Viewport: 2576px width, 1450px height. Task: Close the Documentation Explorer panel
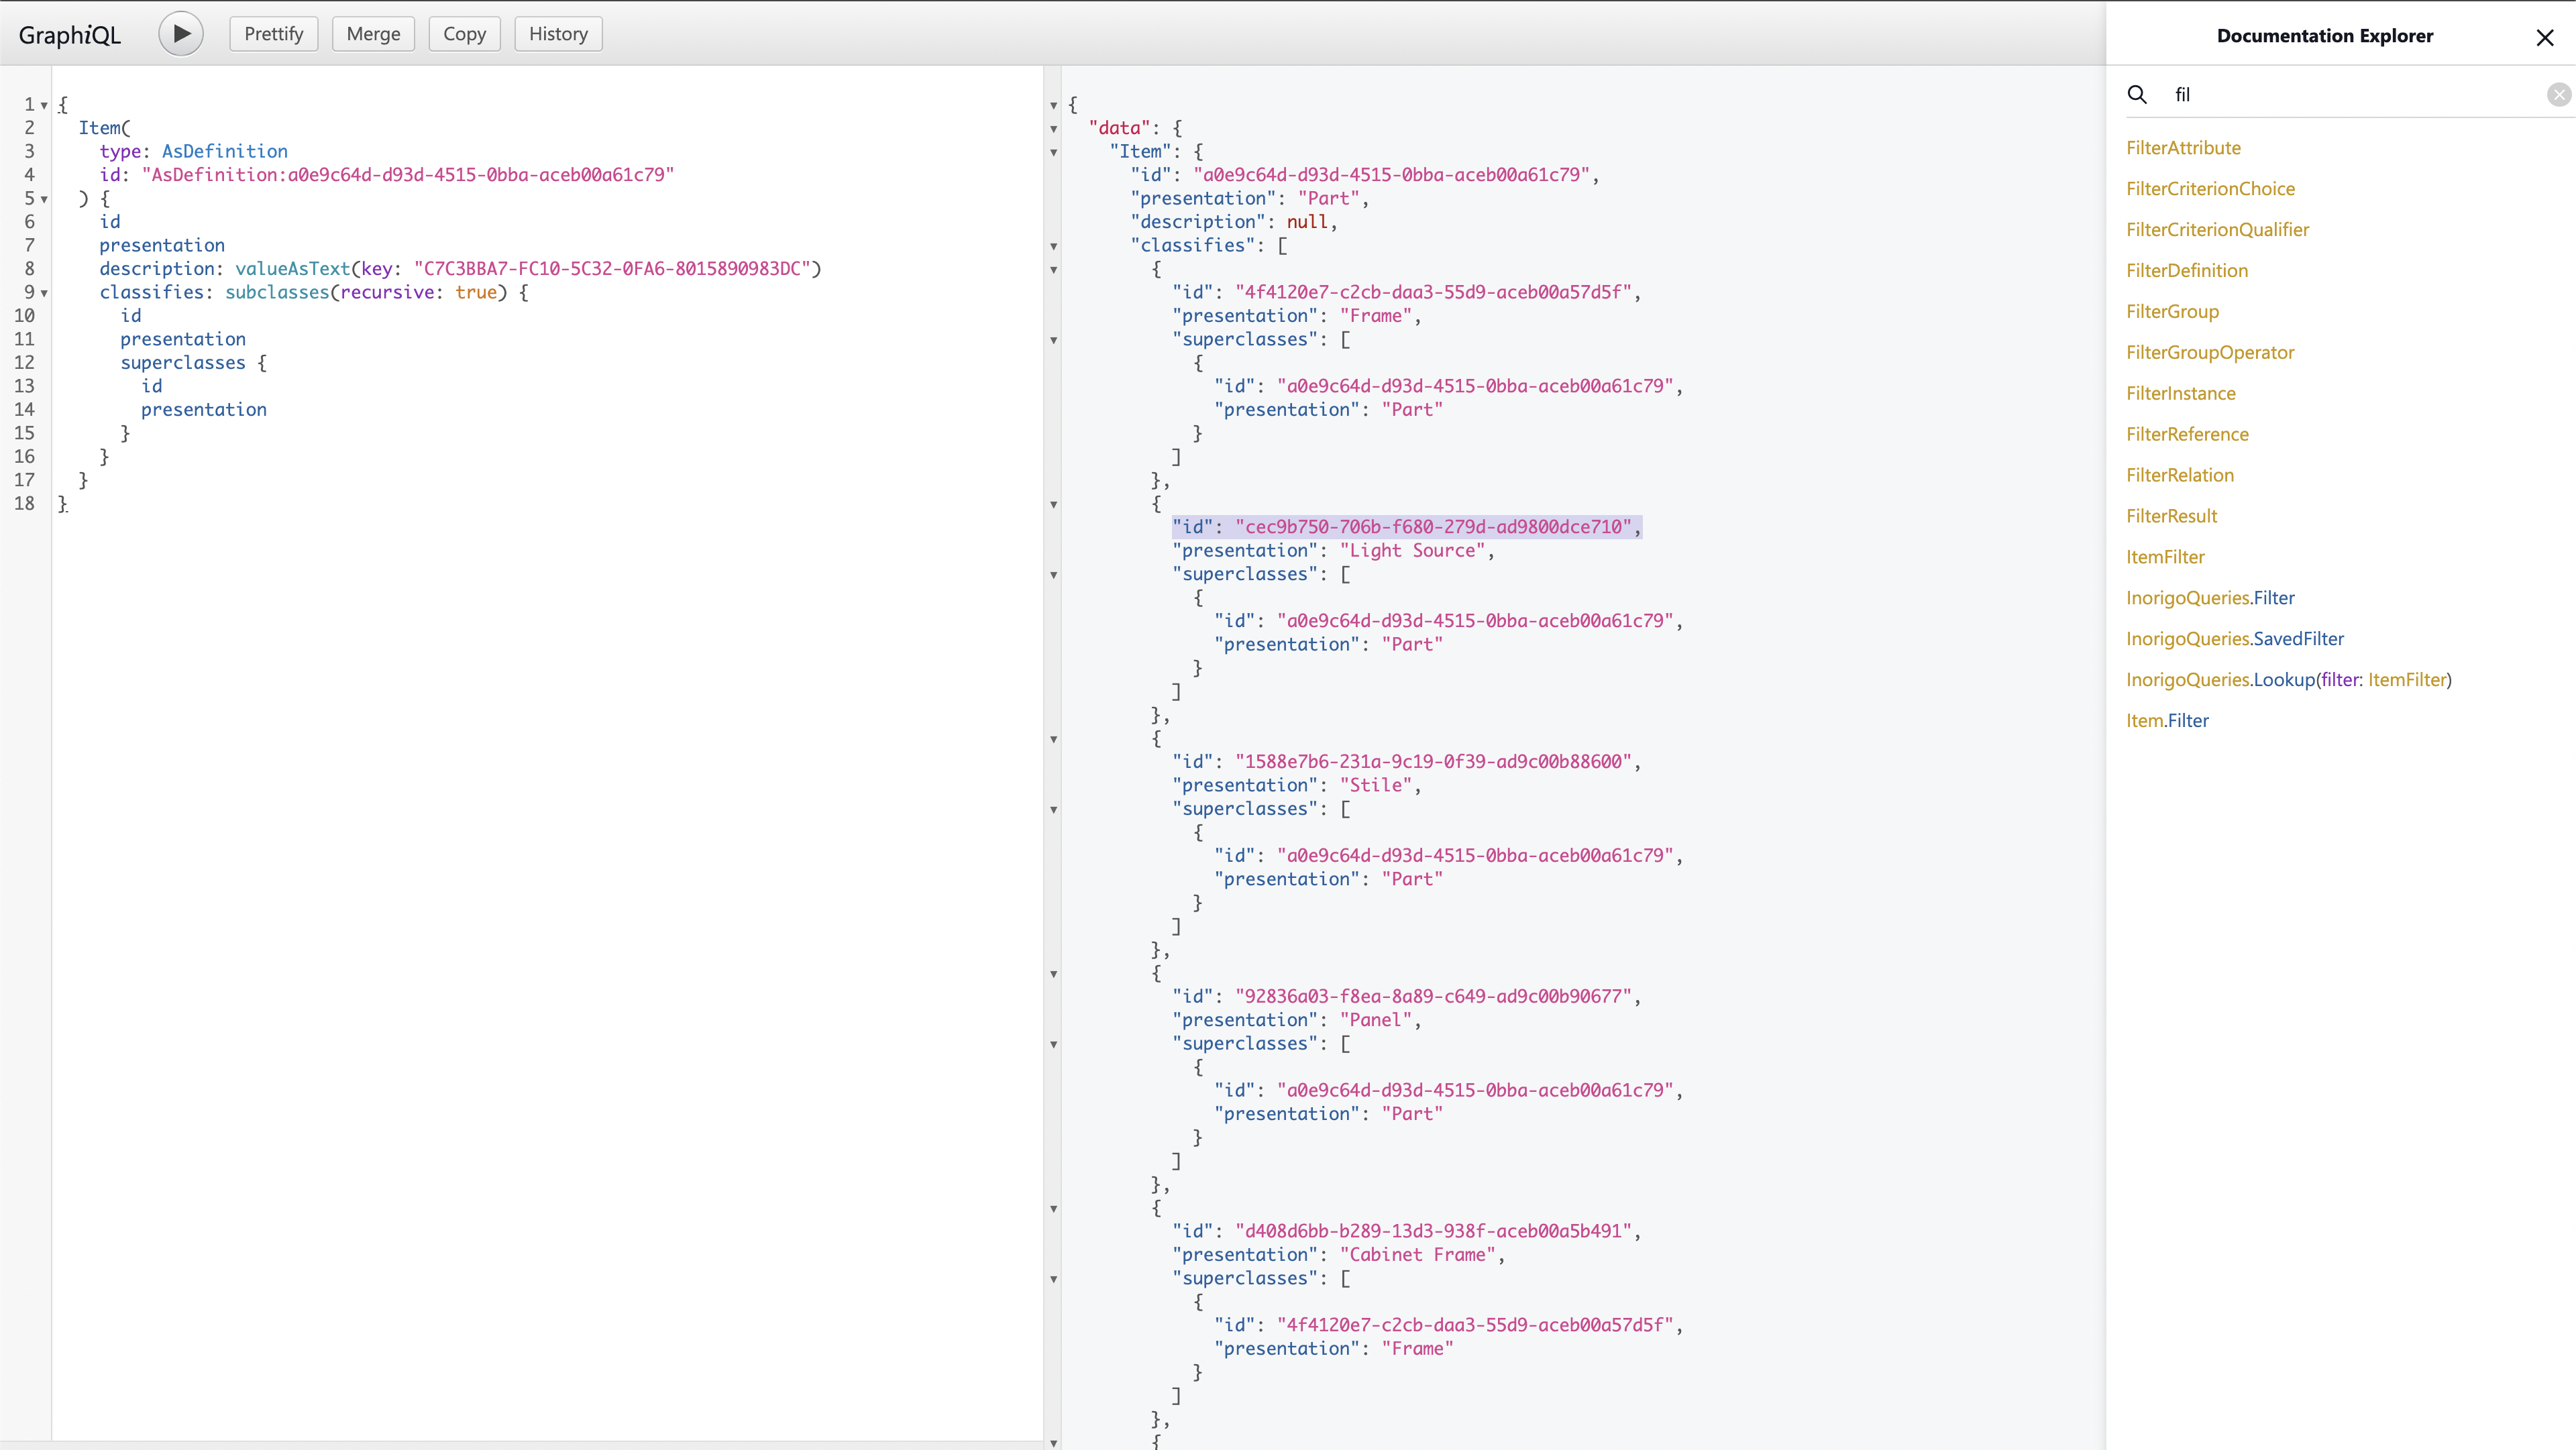pos(2545,38)
